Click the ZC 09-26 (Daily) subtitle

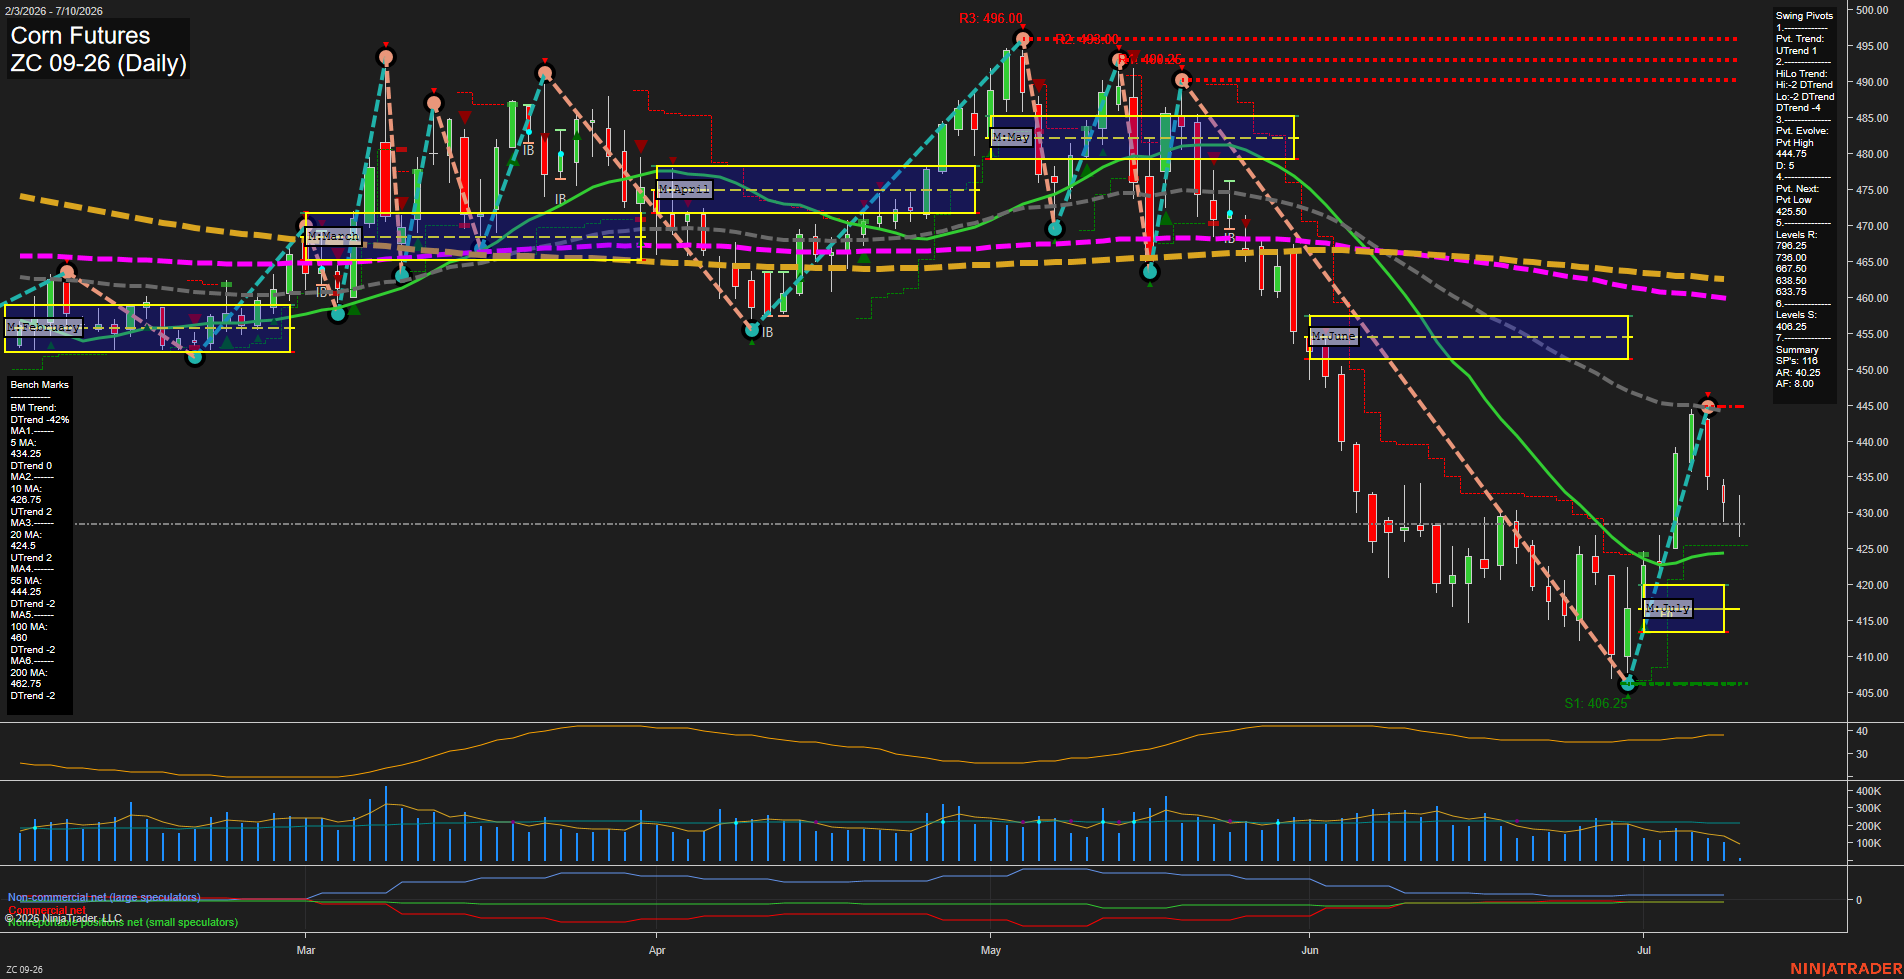[98, 63]
